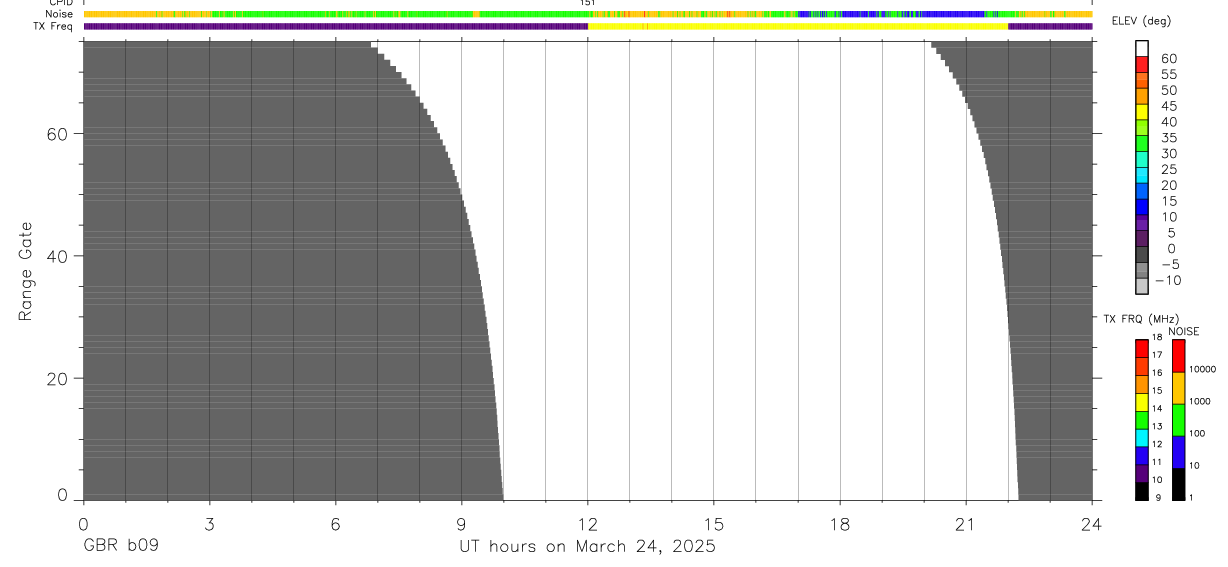The image size is (1228, 567).
Task: Click the black swatch in the NOISE color bar
Action: (1179, 484)
